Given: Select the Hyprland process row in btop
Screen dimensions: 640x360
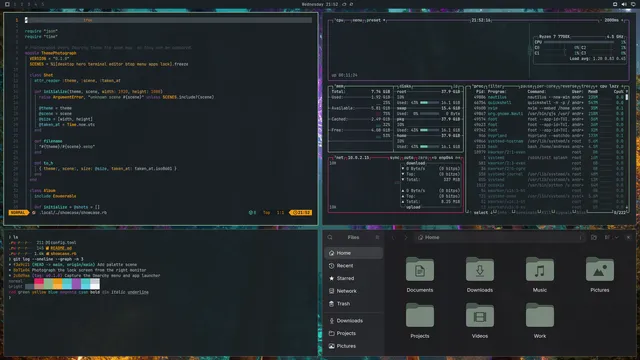Looking at the screenshot, I should (x=548, y=136).
